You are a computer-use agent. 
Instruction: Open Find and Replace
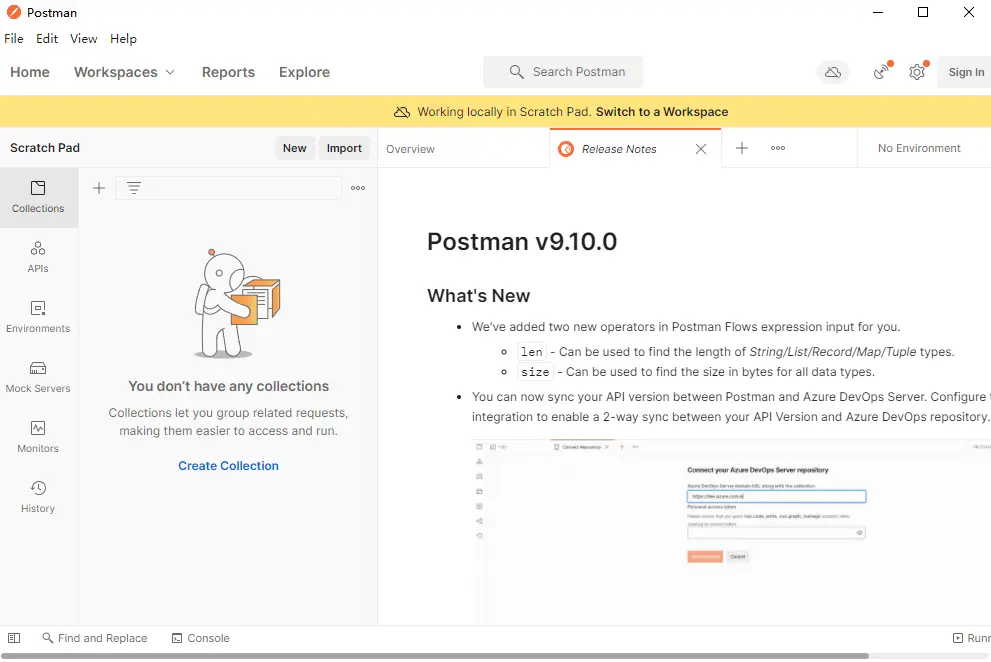(x=95, y=638)
